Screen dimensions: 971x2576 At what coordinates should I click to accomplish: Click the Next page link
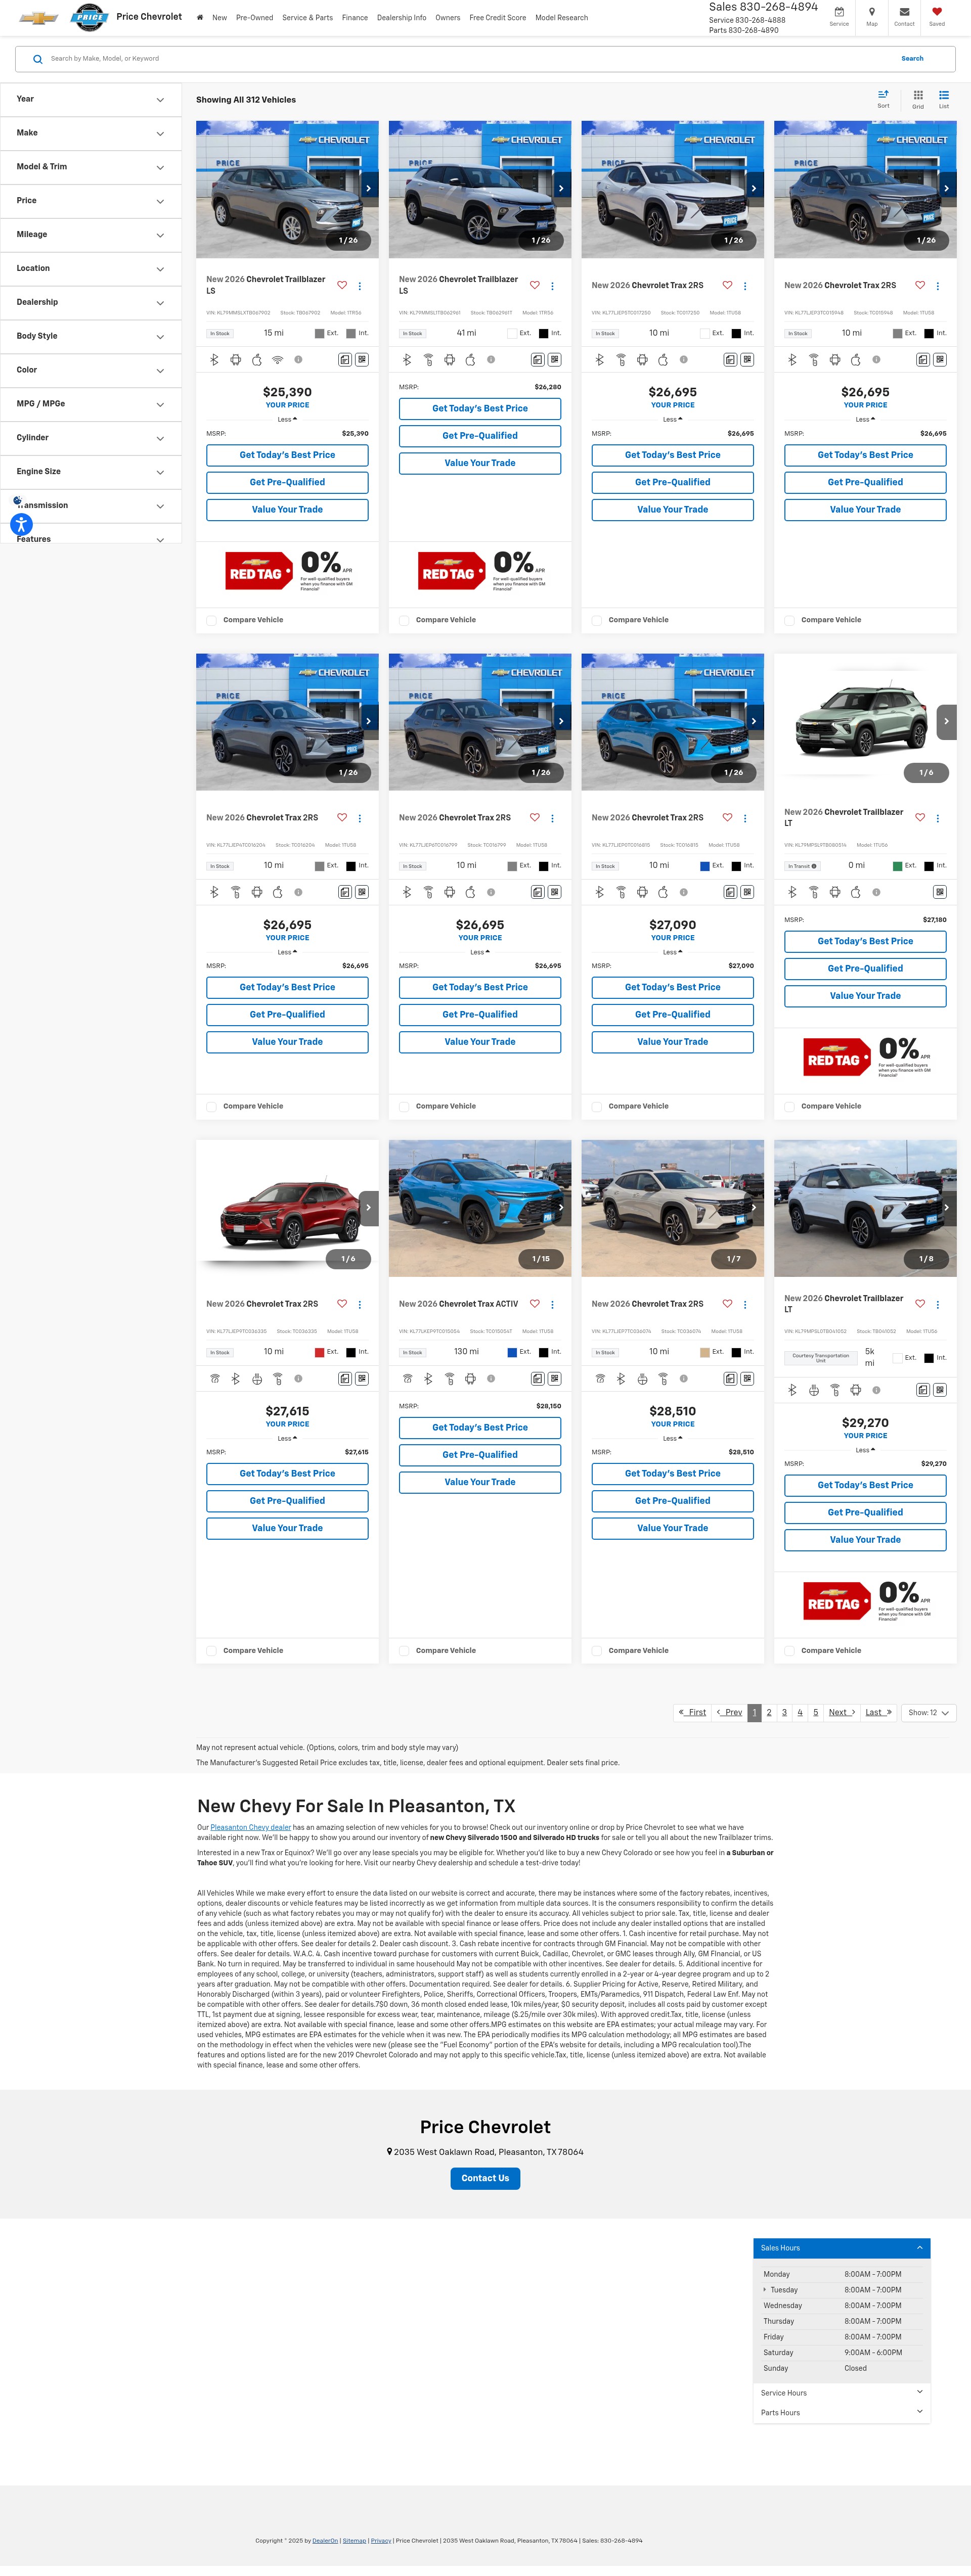pos(842,1712)
